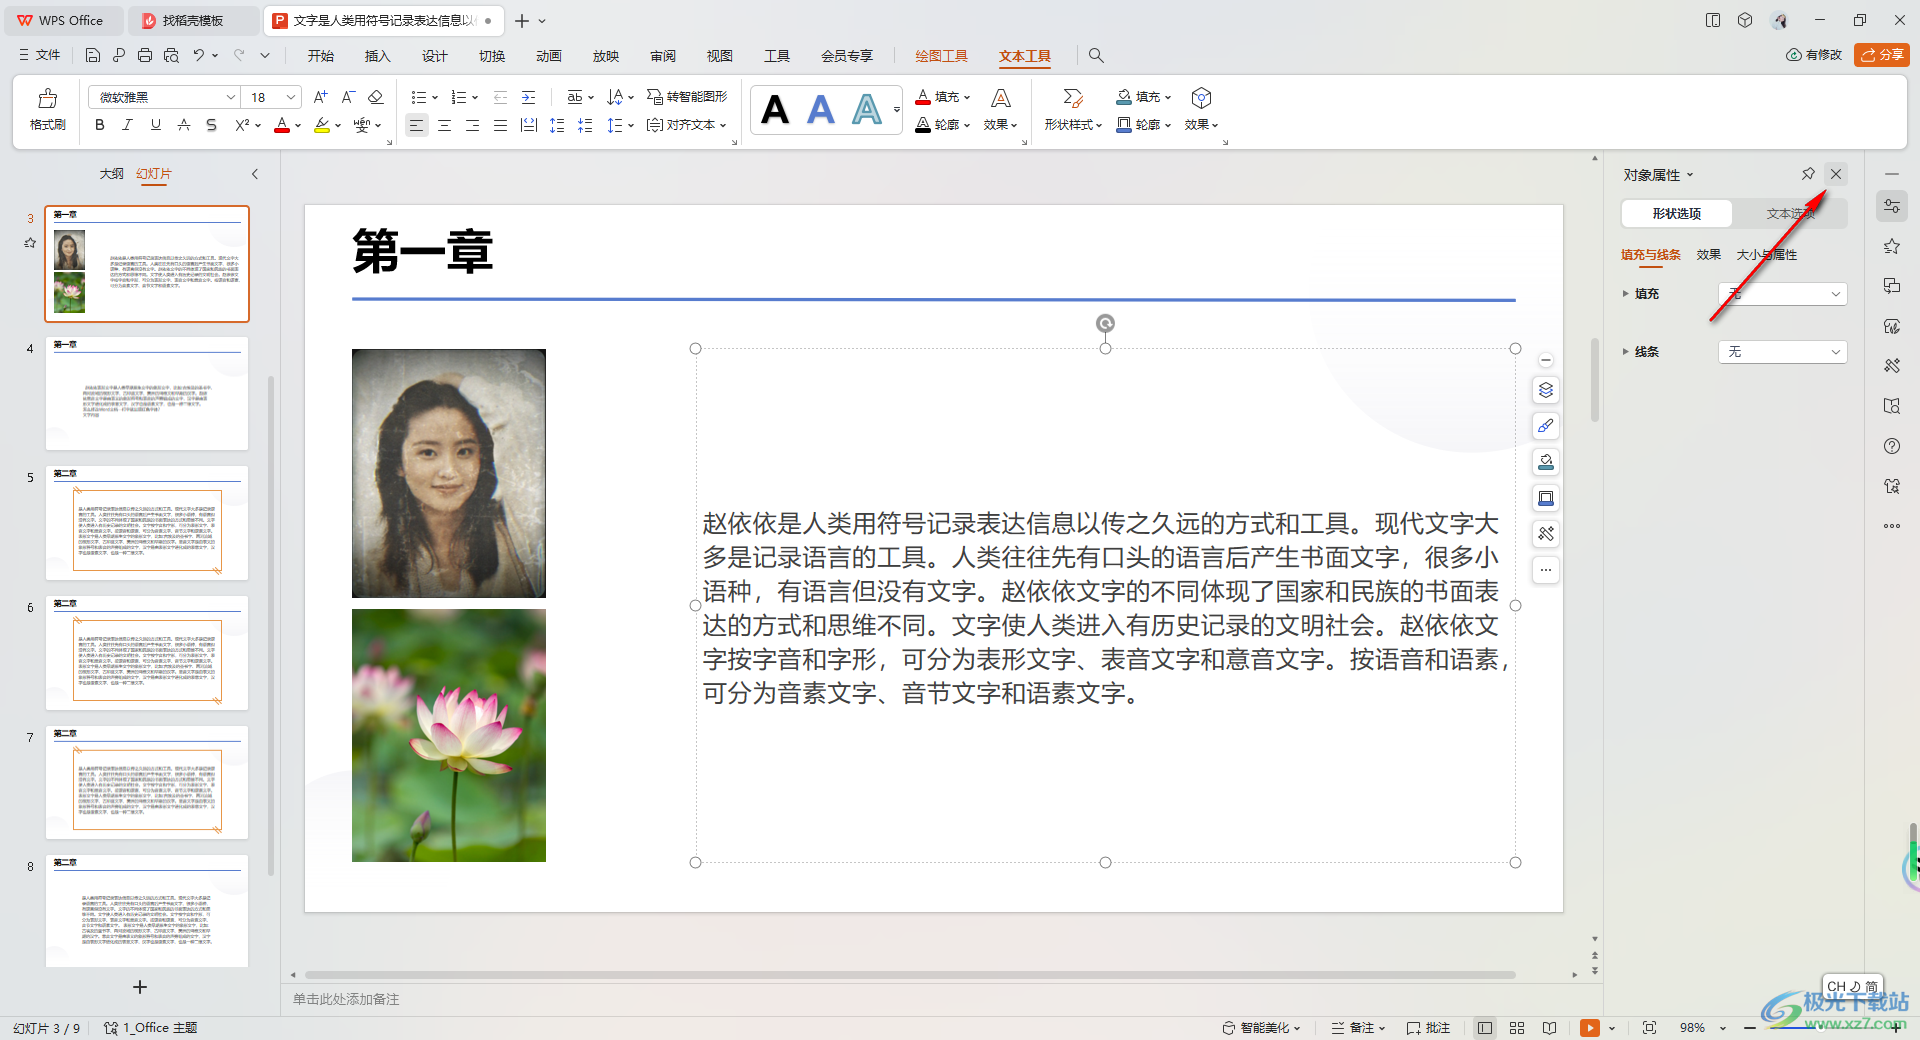Select the Shape Options tab
This screenshot has width=1920, height=1040.
tap(1677, 213)
